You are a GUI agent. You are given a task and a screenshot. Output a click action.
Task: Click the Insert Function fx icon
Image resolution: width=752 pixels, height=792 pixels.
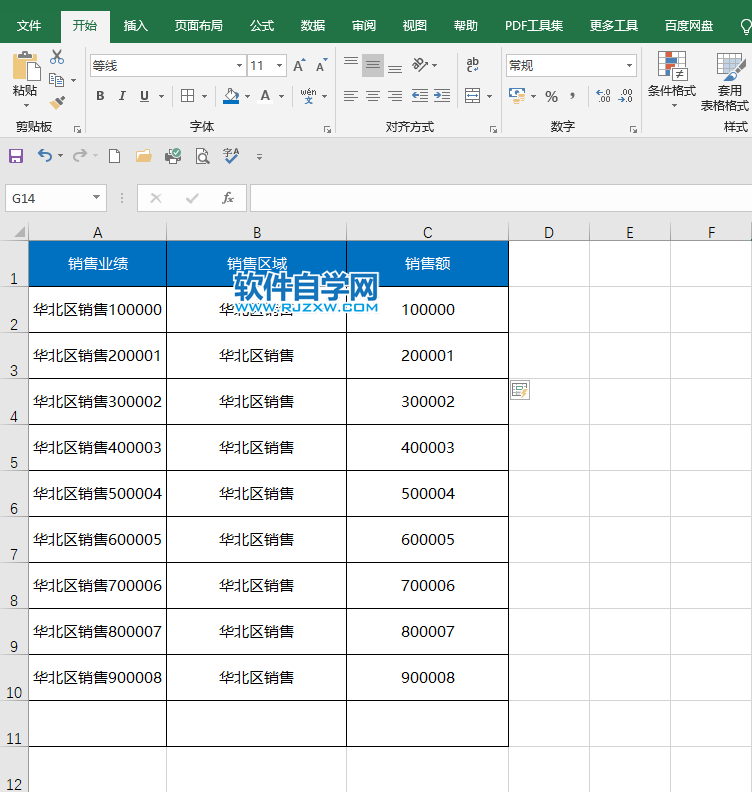(228, 198)
